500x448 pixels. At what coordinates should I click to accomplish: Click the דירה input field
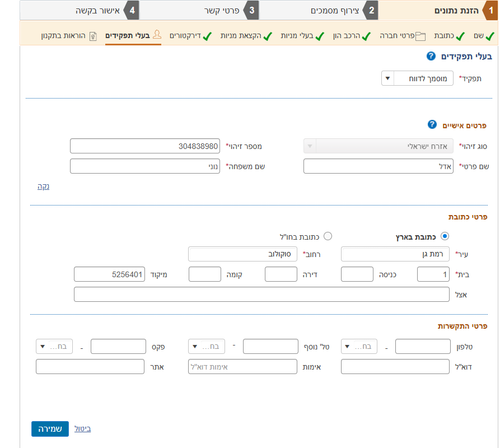click(x=281, y=274)
